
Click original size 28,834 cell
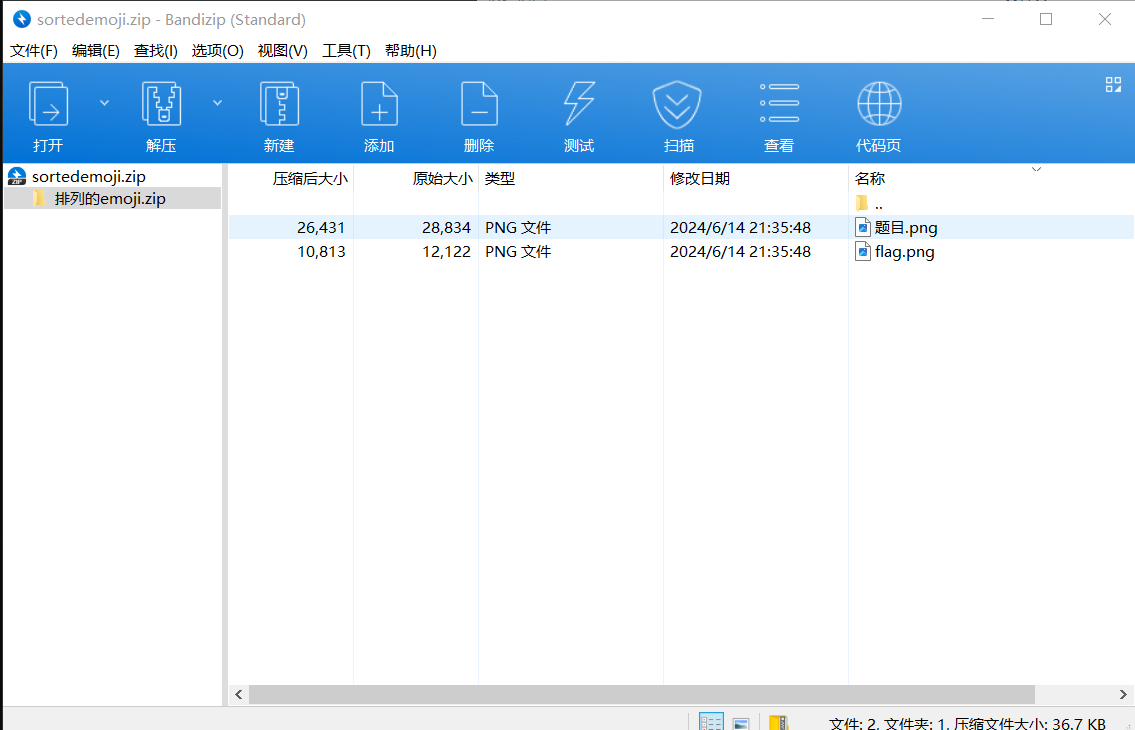(446, 227)
